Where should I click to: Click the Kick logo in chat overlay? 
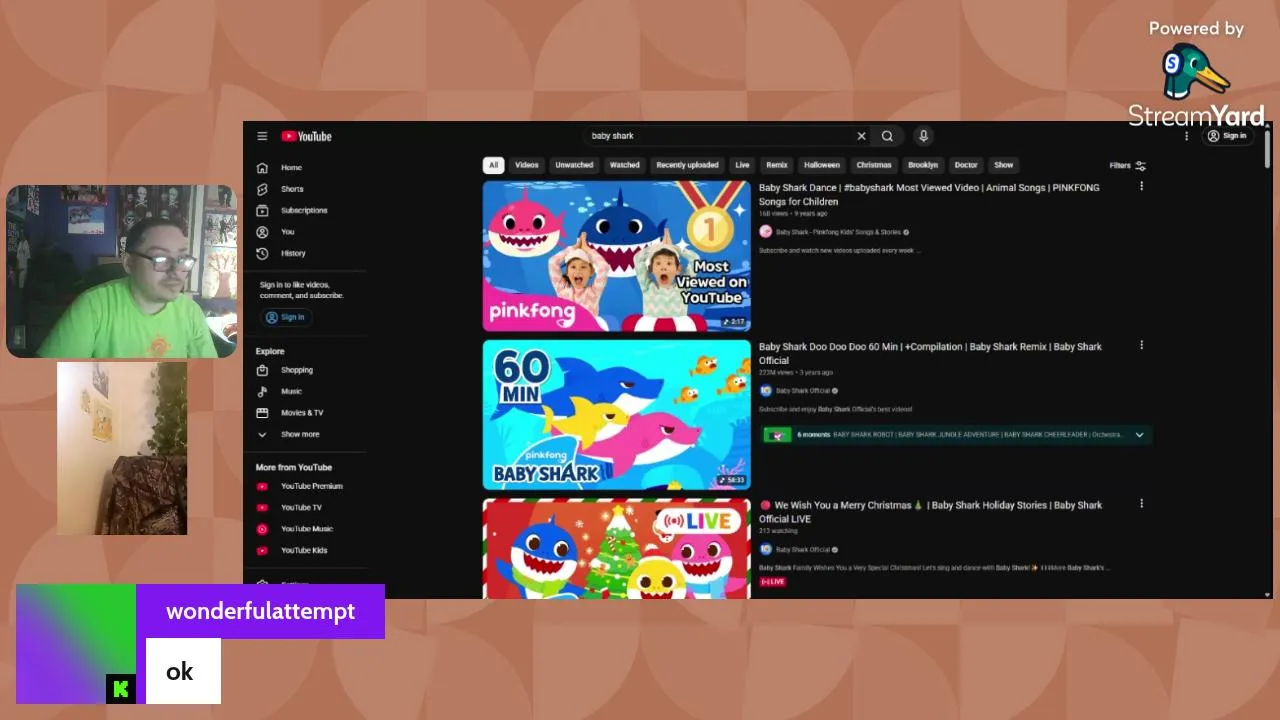tap(121, 688)
